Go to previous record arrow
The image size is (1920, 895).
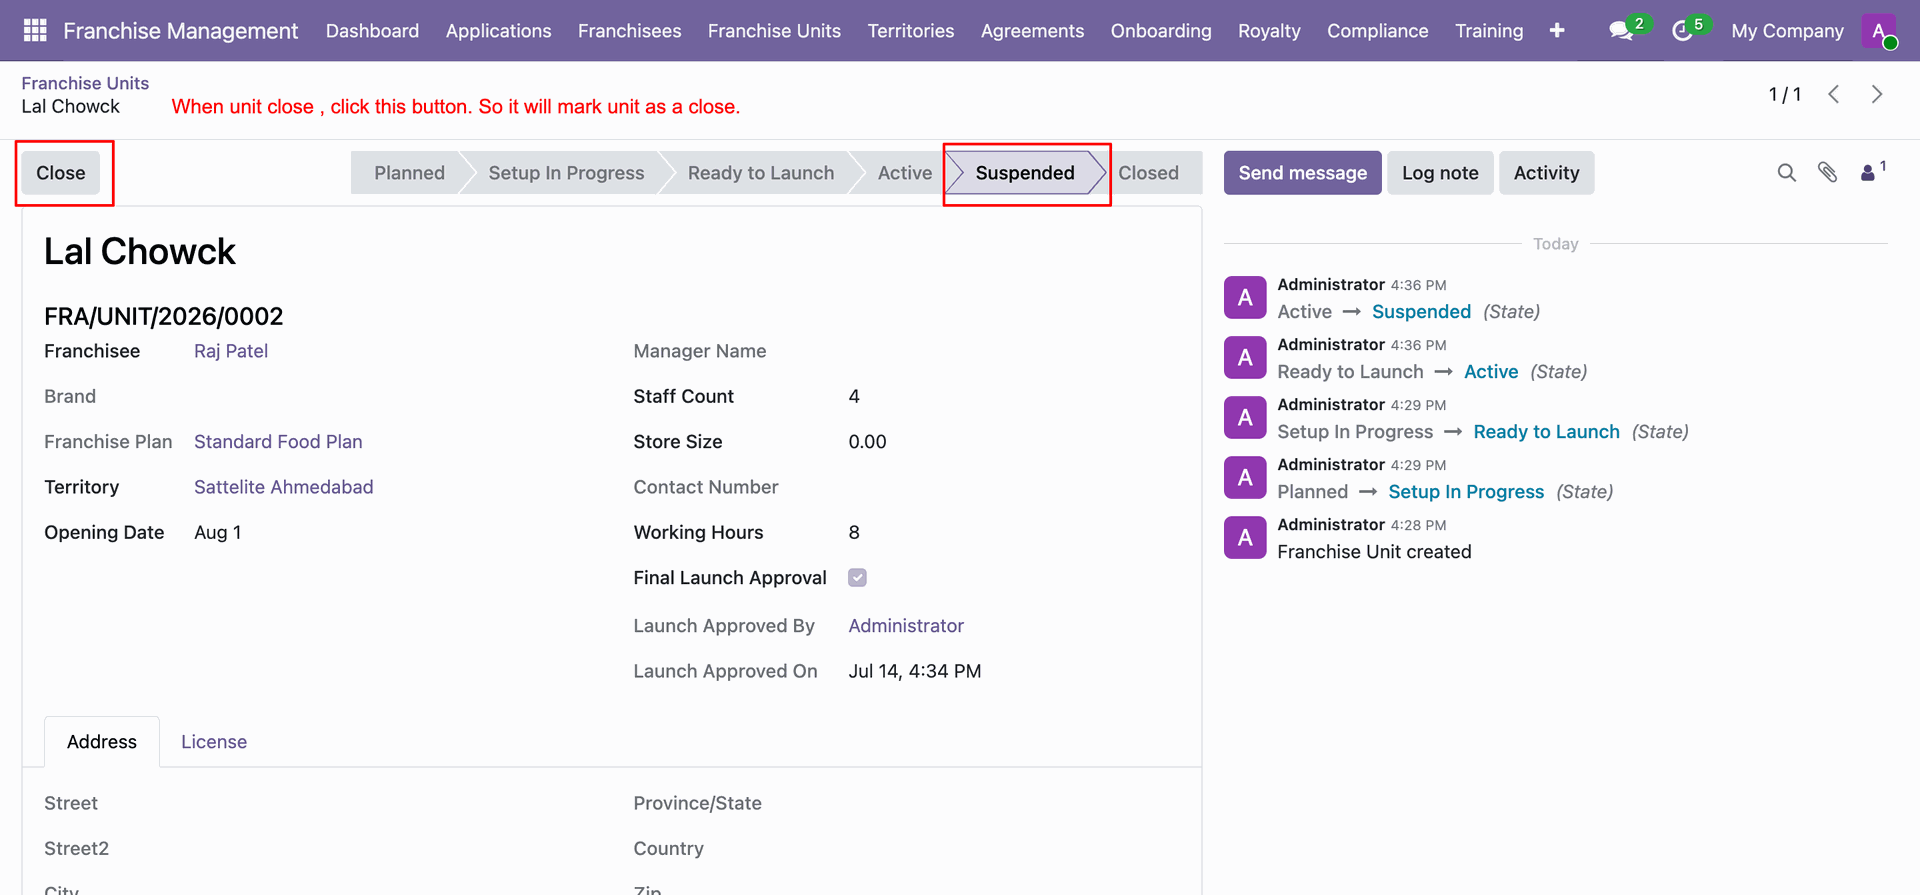[x=1834, y=94]
